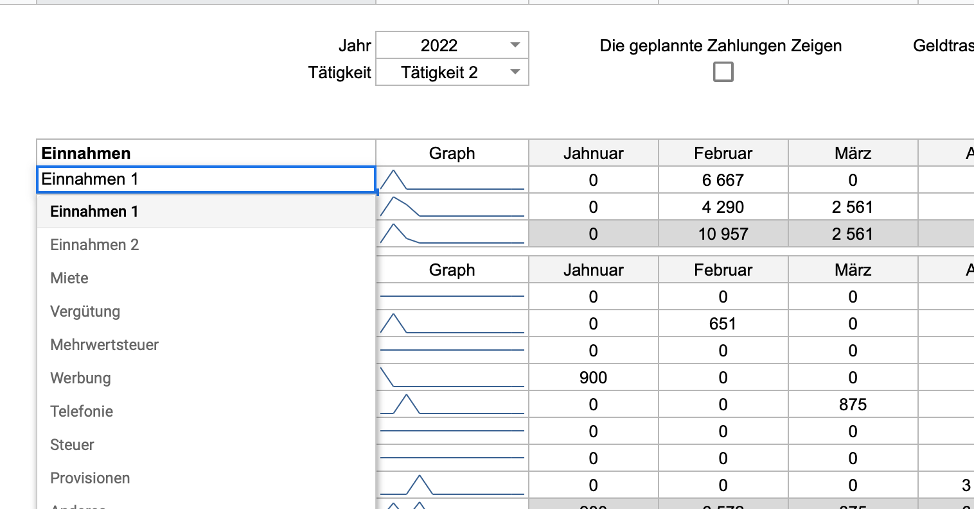Select Einnahmen 1 from dropdown list
974x510 pixels.
tap(95, 211)
